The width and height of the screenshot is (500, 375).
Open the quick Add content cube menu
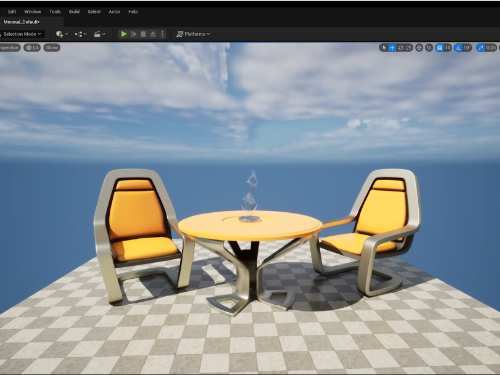pyautogui.click(x=62, y=34)
